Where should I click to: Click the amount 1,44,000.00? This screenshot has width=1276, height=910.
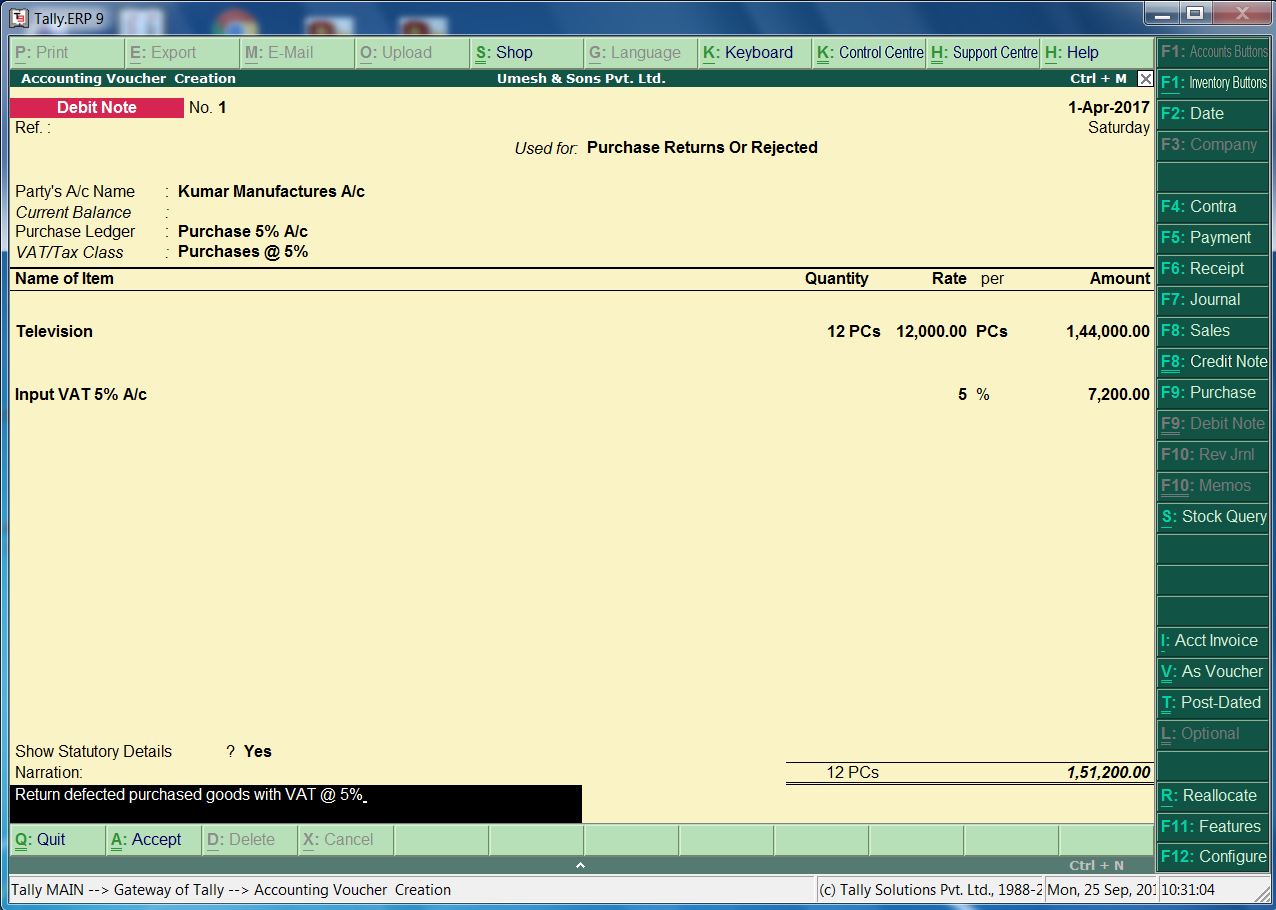(x=1108, y=332)
